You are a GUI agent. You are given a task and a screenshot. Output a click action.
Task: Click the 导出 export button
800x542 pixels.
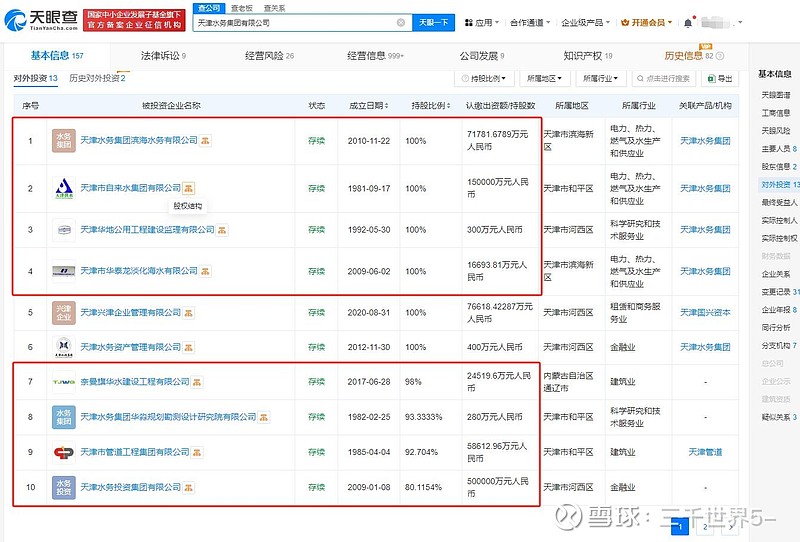(719, 79)
